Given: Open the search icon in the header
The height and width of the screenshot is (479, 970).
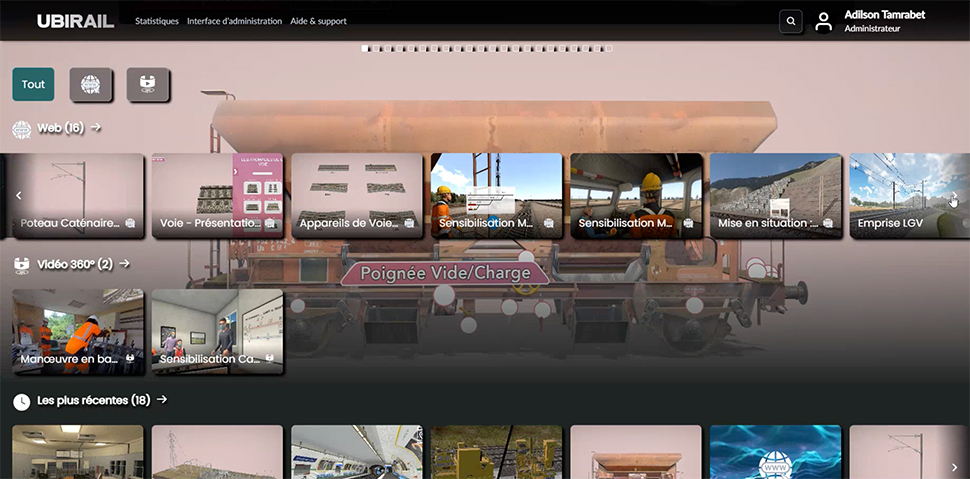Looking at the screenshot, I should pyautogui.click(x=790, y=21).
